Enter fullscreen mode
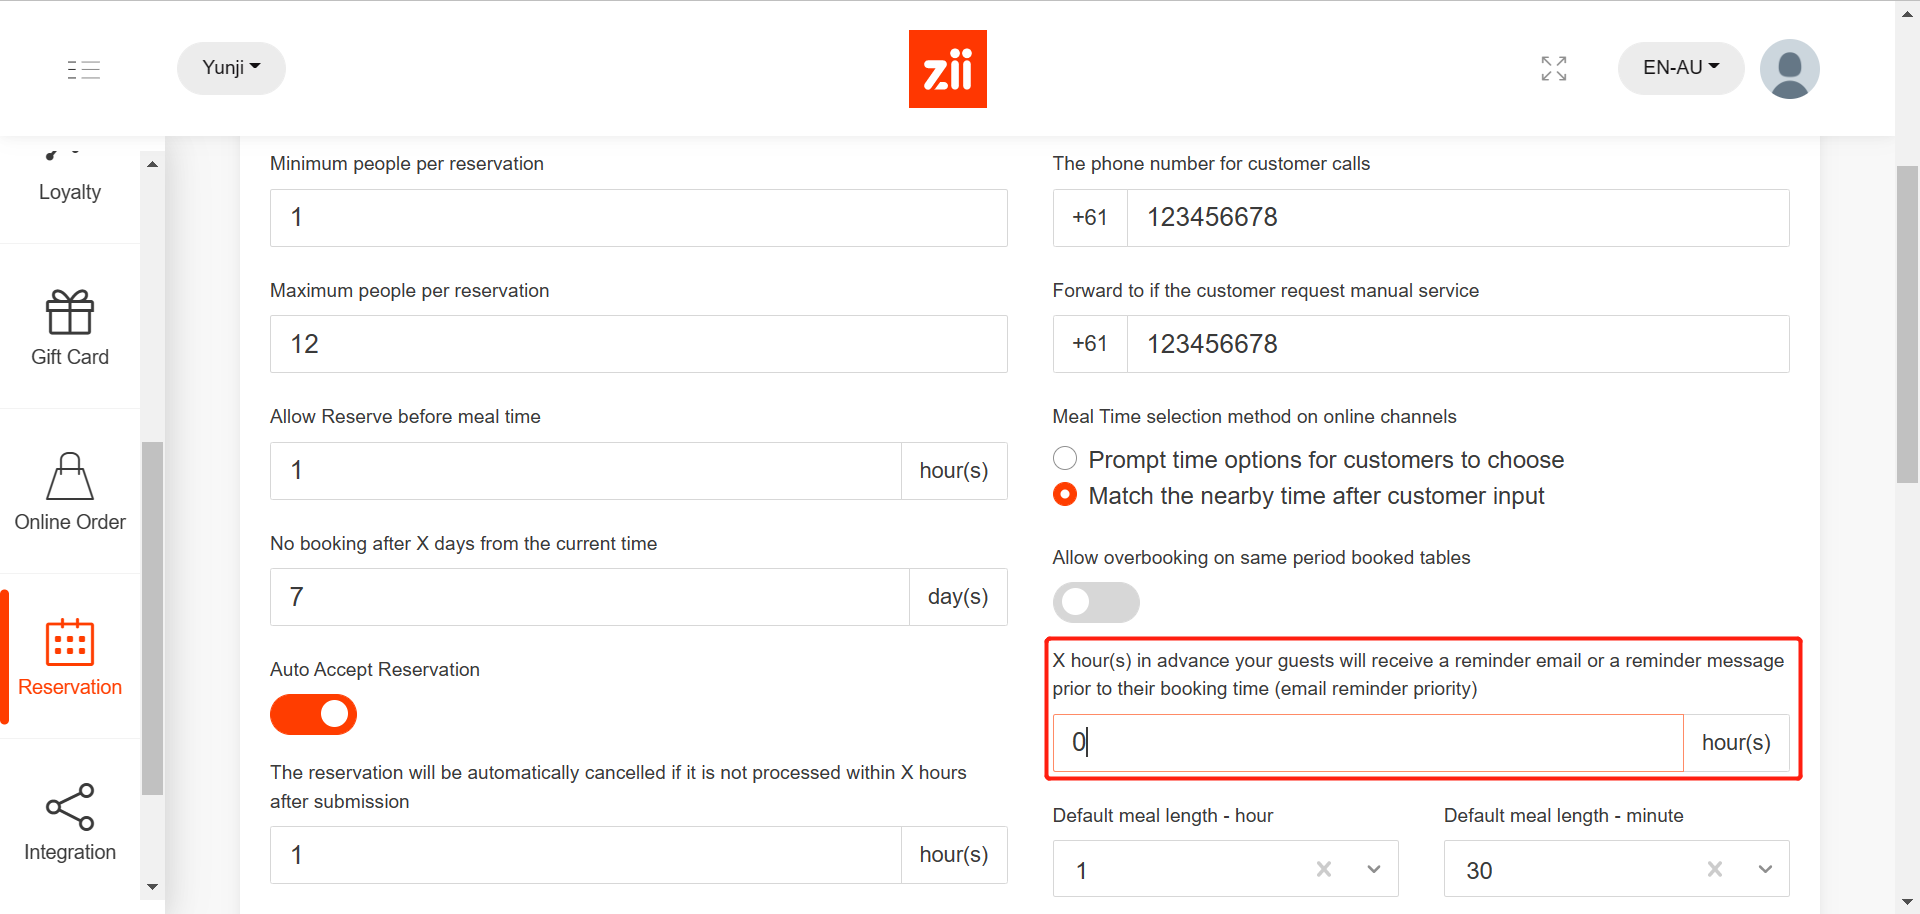 coord(1553,68)
